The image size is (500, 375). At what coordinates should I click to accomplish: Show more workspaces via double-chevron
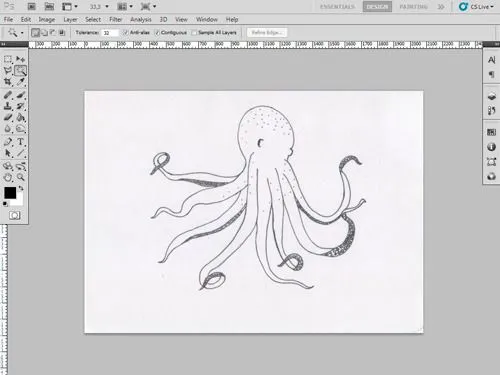click(x=441, y=6)
